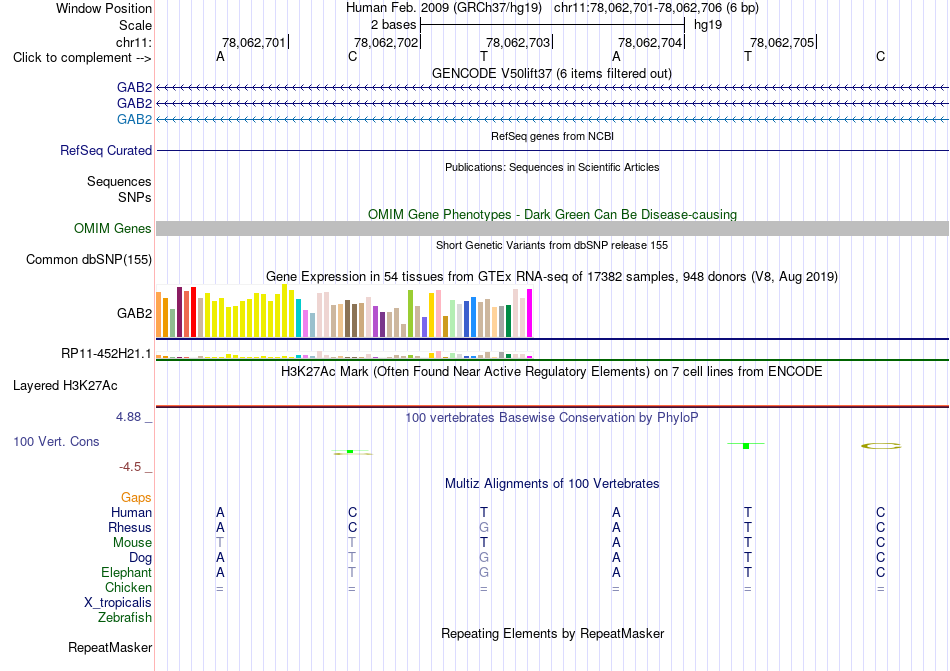Viewport: 950px width, 671px height.
Task: Click the orange Gaps label
Action: [136, 497]
